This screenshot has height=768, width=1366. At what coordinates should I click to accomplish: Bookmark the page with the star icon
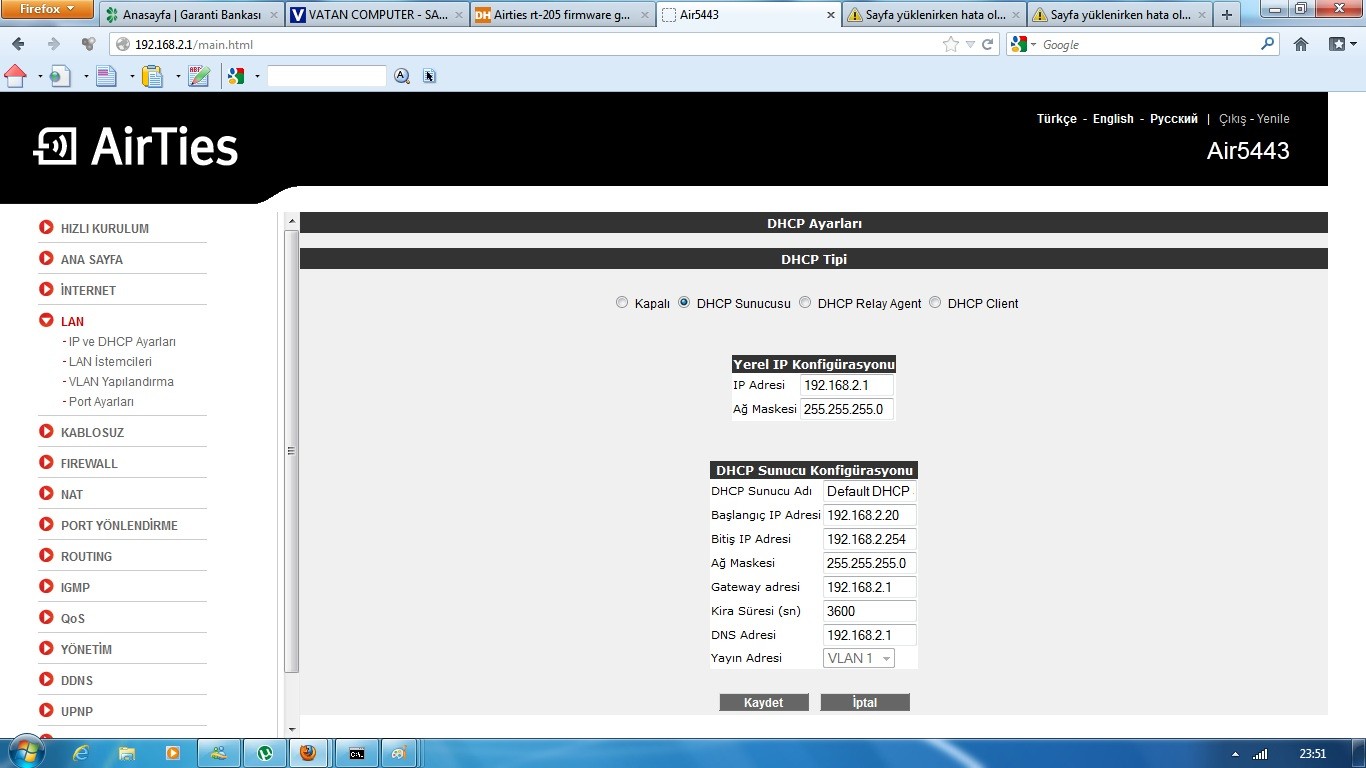coord(951,44)
